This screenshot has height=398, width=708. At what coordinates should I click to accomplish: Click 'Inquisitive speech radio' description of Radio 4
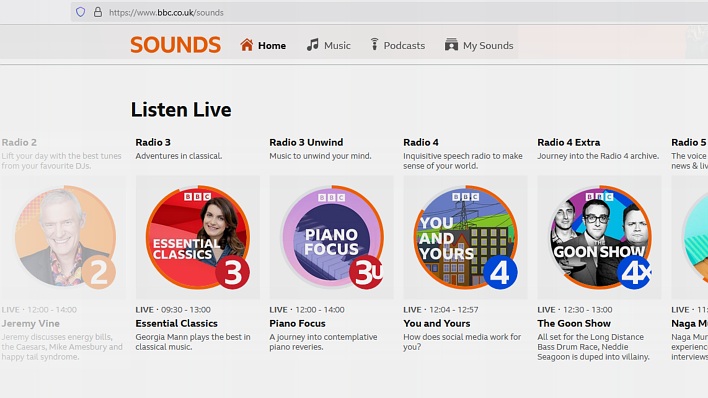[x=463, y=161]
